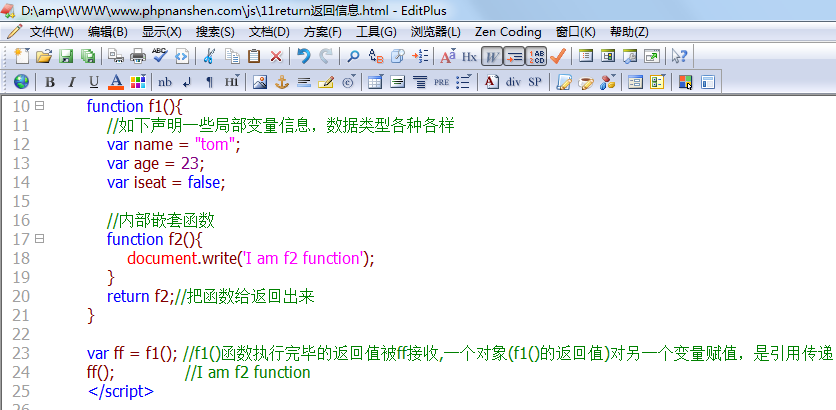
Task: Open the browser preview globe icon
Action: click(22, 82)
